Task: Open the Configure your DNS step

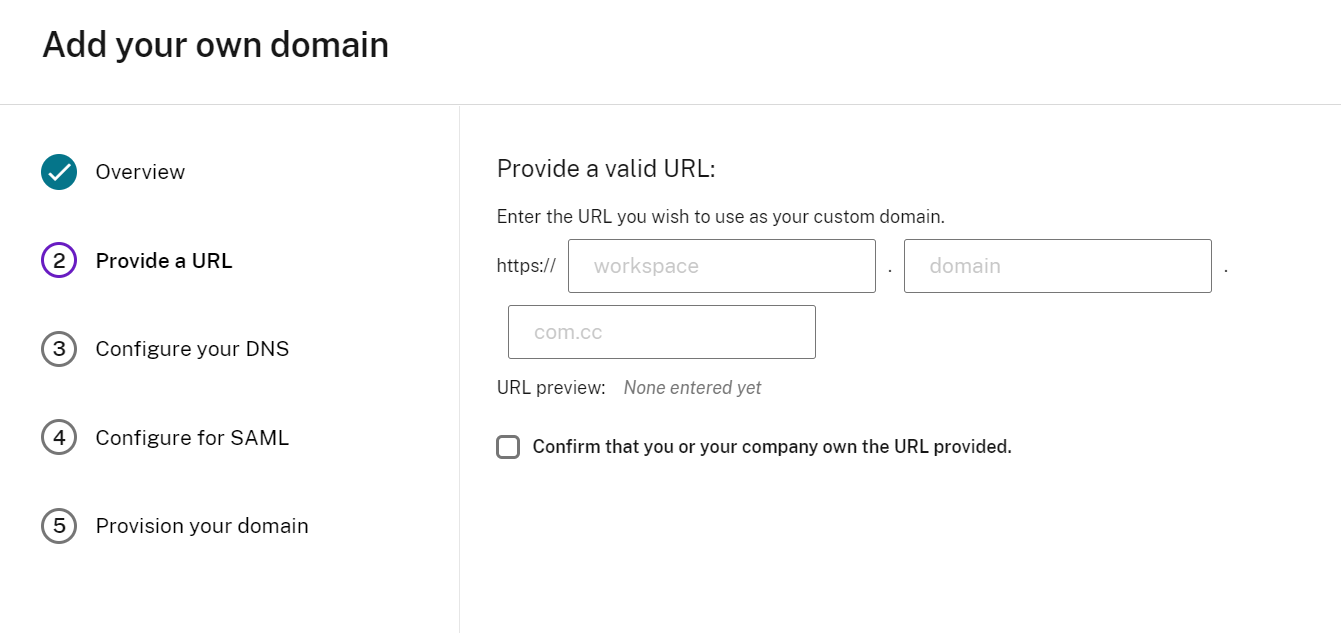Action: (x=192, y=349)
